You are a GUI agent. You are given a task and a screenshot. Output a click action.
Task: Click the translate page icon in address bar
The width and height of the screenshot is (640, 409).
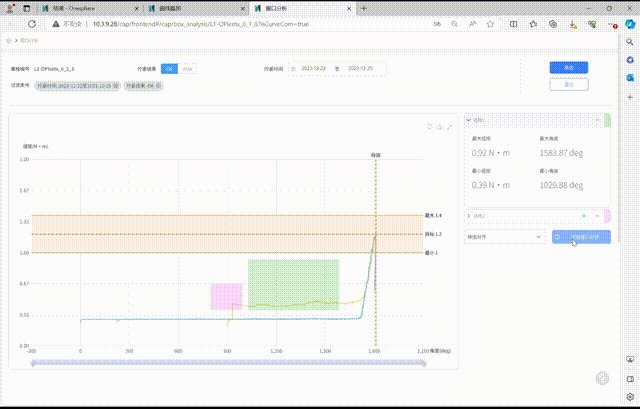[437, 24]
